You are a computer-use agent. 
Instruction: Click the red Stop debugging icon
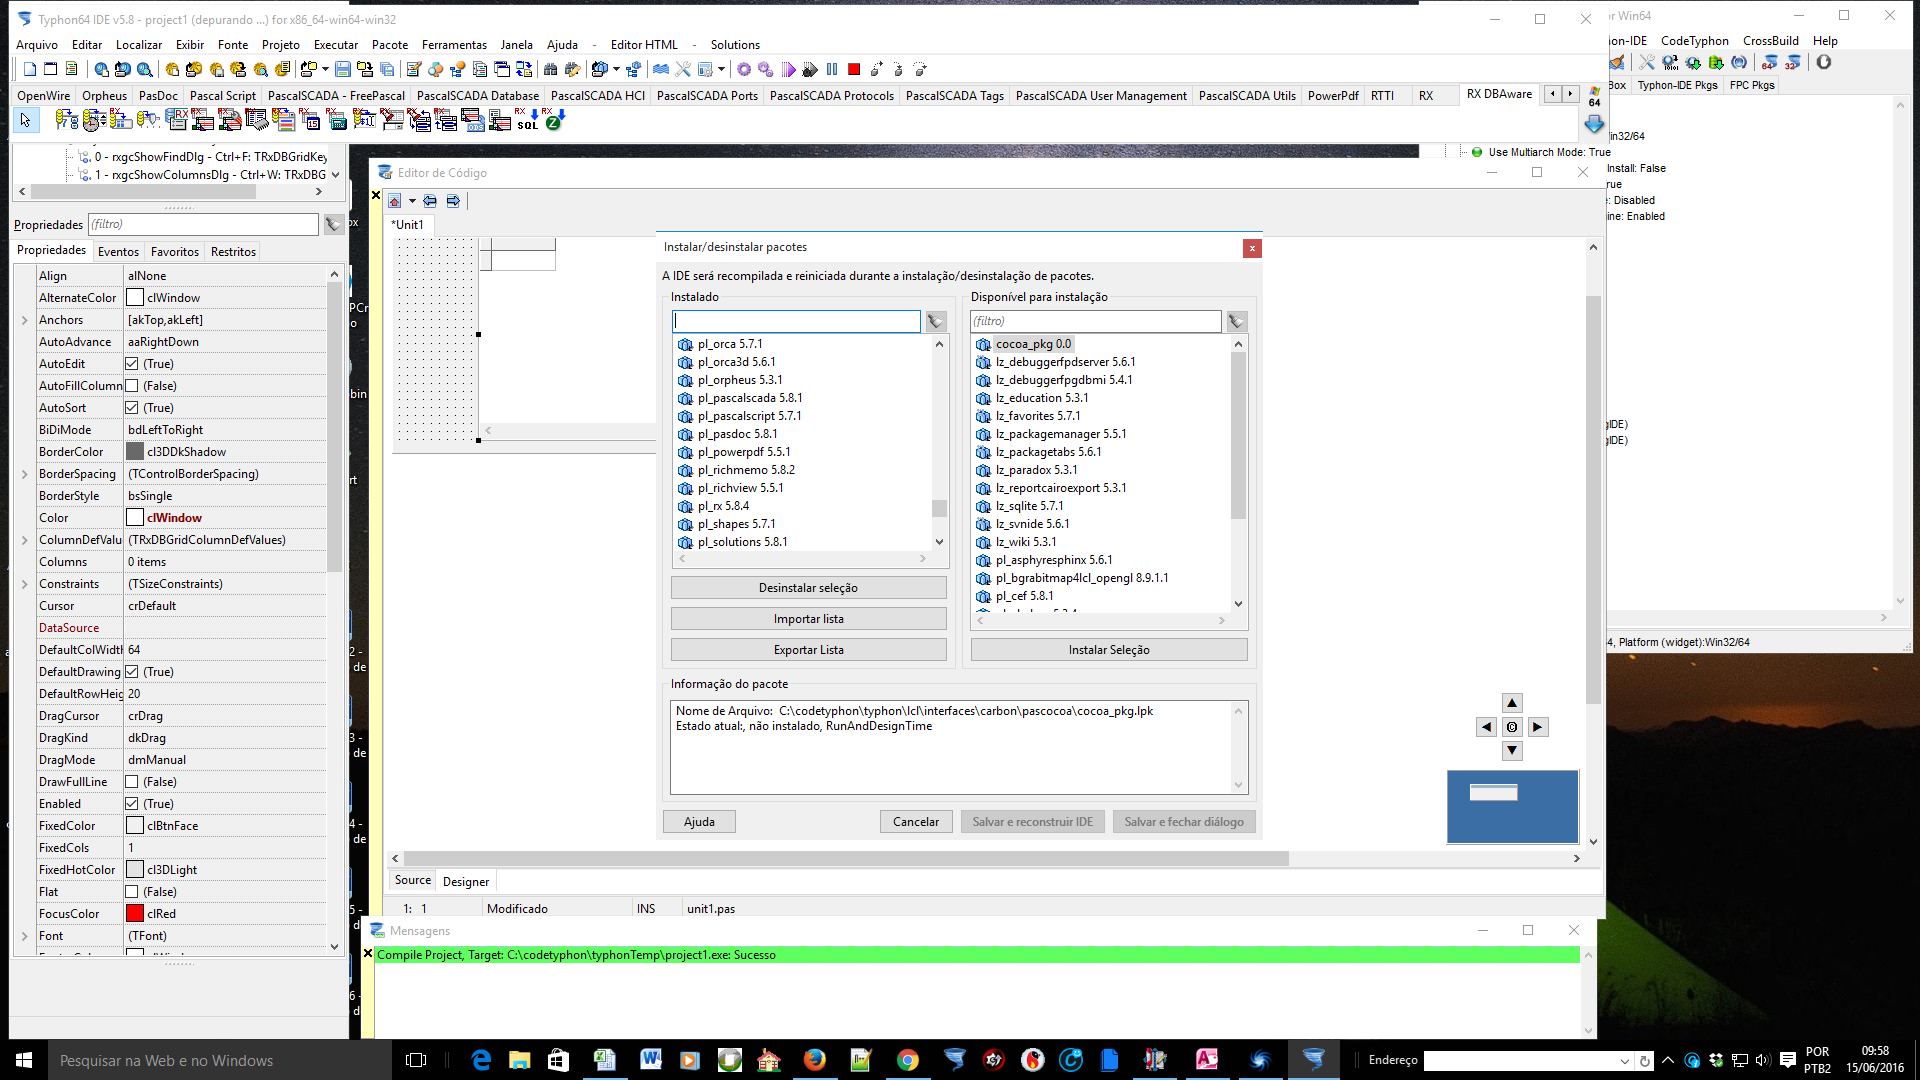pyautogui.click(x=854, y=69)
